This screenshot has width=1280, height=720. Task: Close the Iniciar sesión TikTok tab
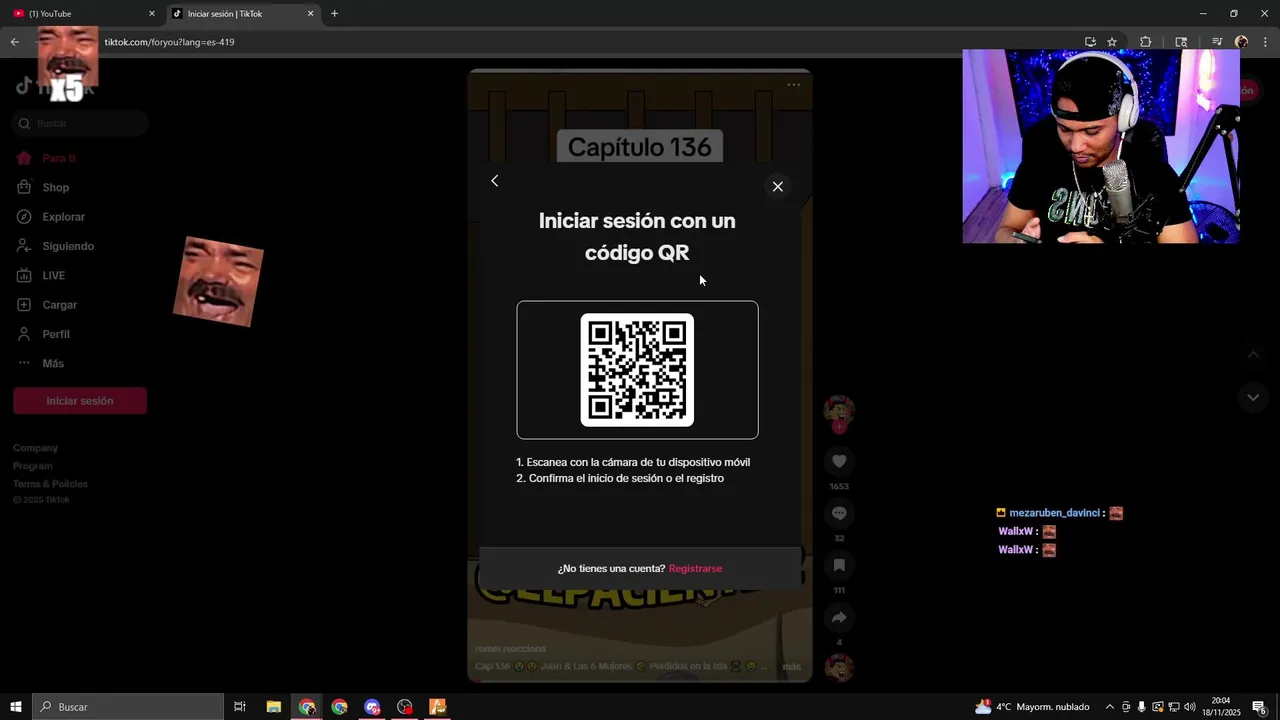(310, 14)
